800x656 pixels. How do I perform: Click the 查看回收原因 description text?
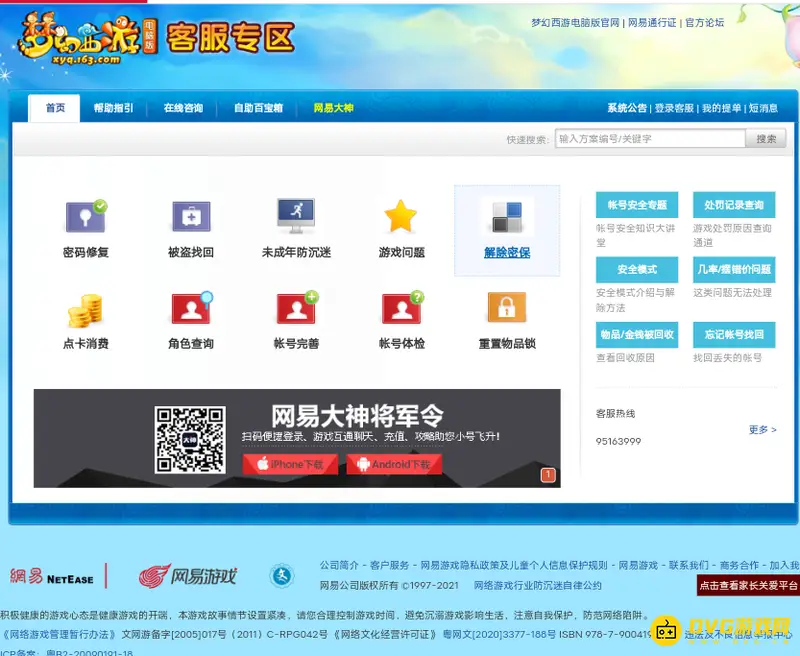tap(625, 358)
